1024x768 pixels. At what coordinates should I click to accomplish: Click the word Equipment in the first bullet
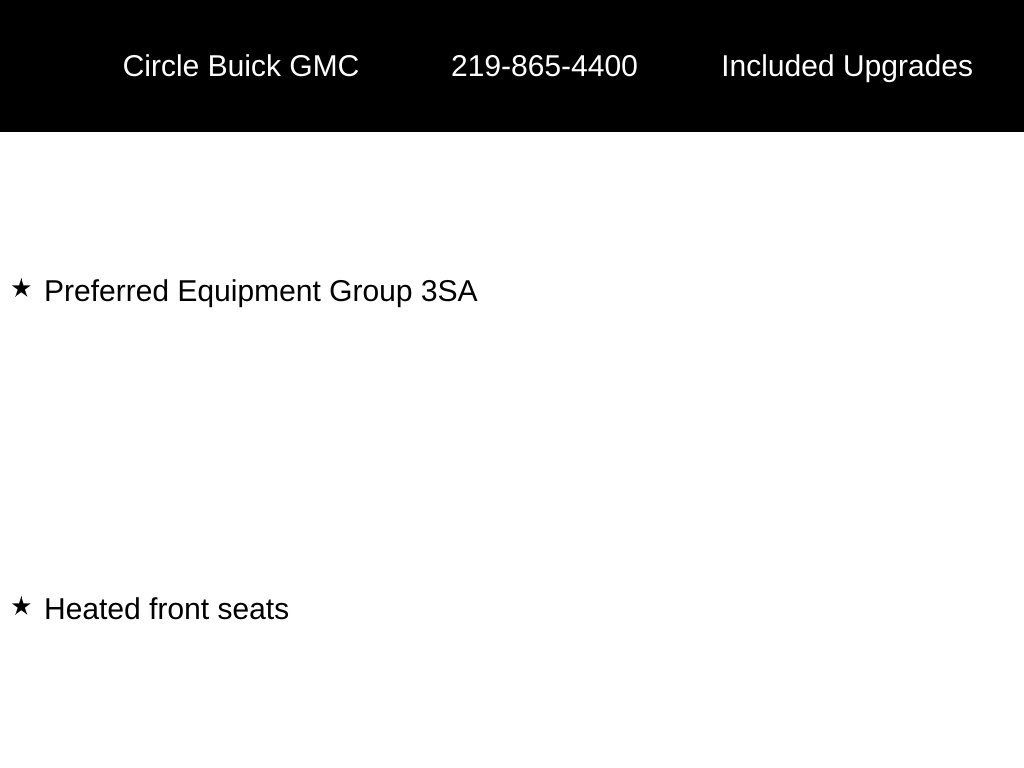249,292
